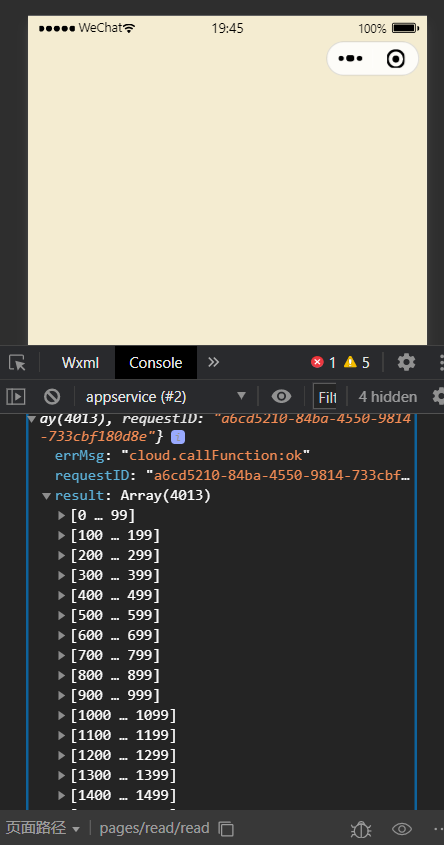Screen dimensions: 444x845
Task: Expand array range [900 … 999]
Action: tap(61, 695)
